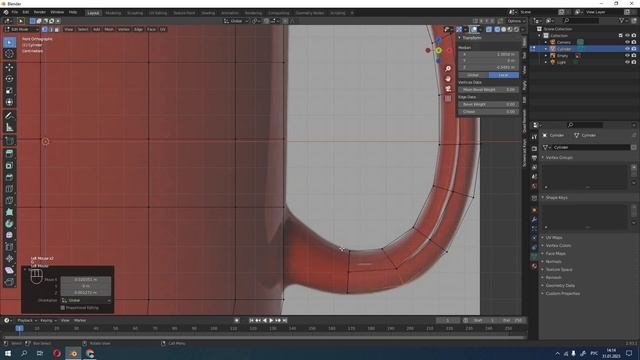Open the Edit Mode dropdown
This screenshot has width=640, height=360.
[22, 29]
